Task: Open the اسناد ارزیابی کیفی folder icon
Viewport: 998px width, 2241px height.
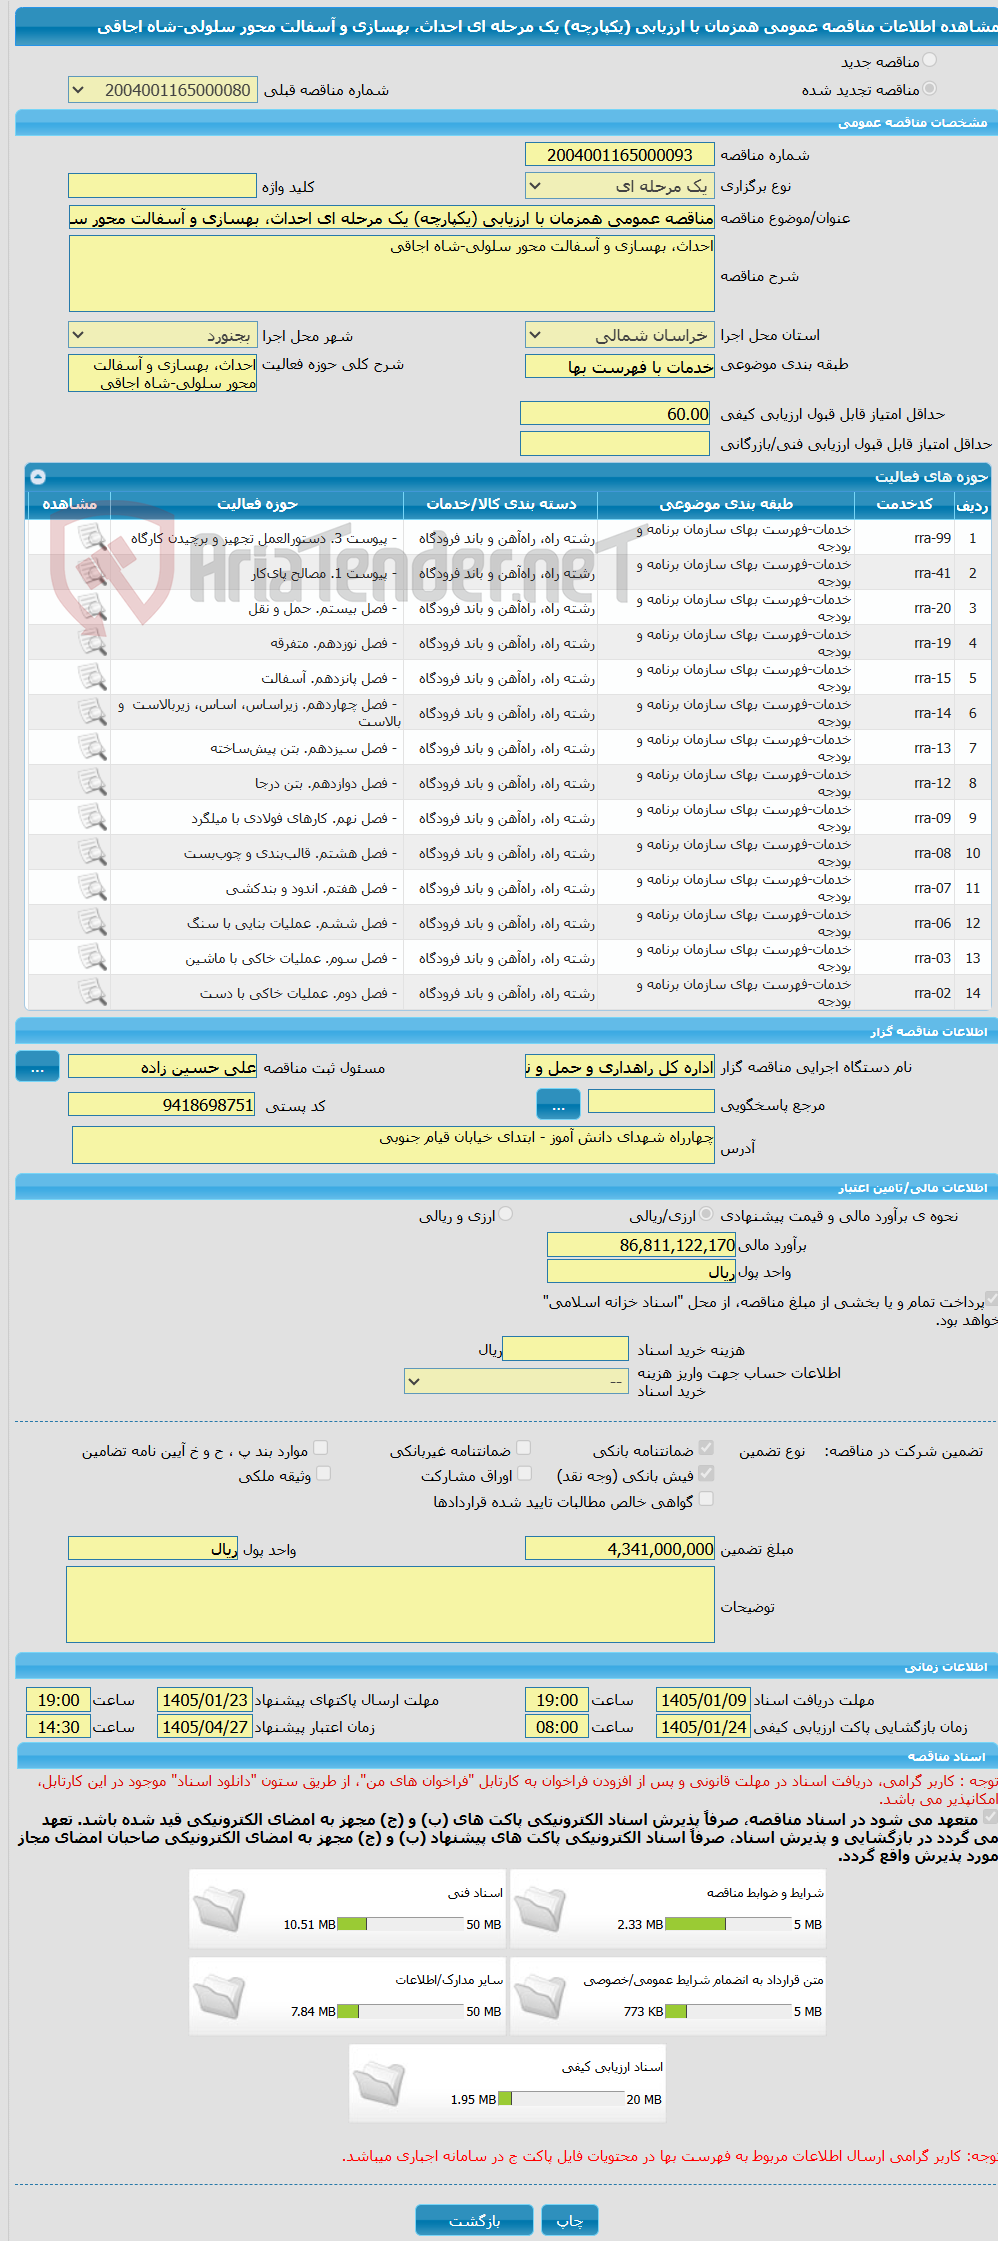Action: [x=379, y=2084]
